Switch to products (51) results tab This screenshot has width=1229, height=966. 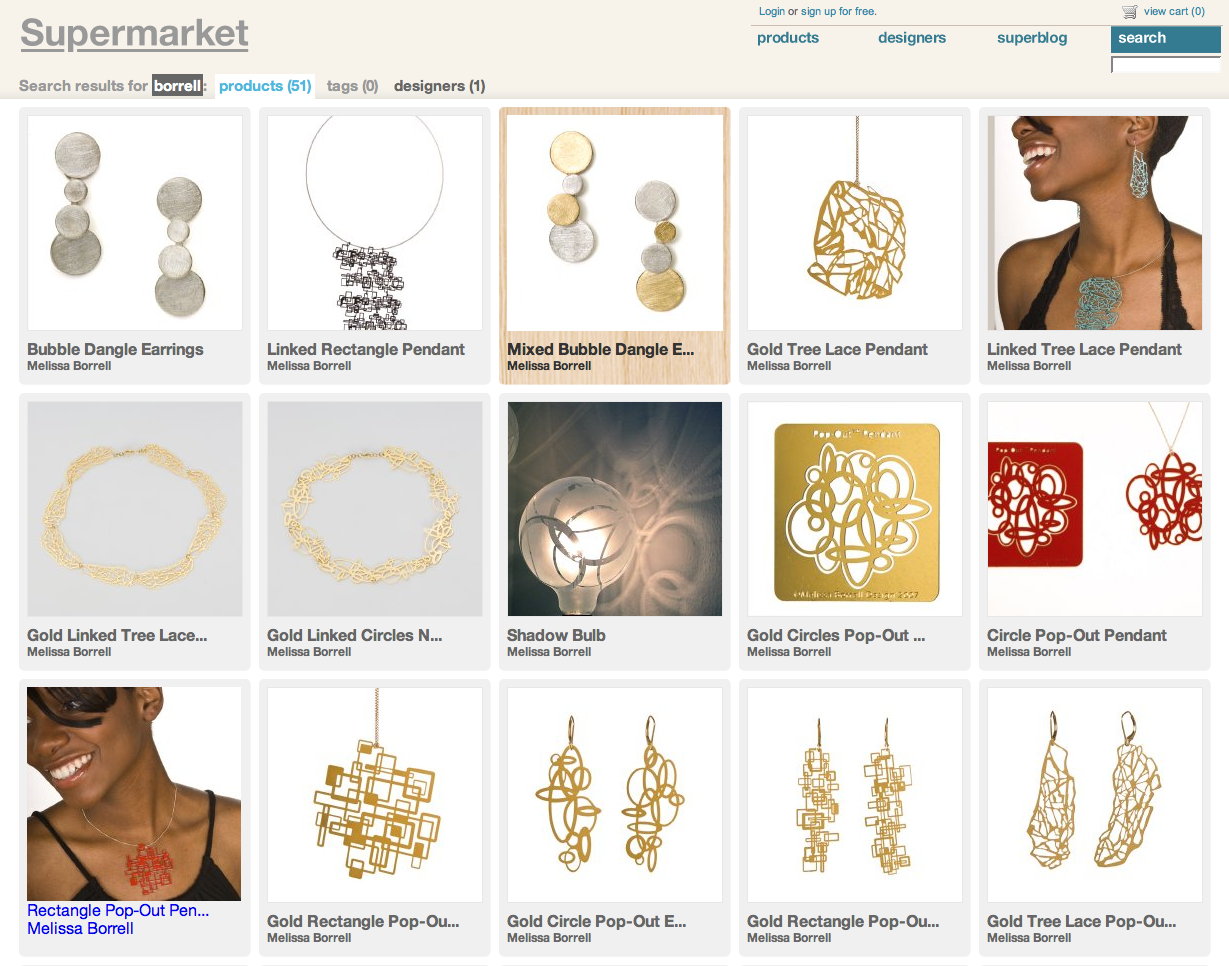pos(265,86)
